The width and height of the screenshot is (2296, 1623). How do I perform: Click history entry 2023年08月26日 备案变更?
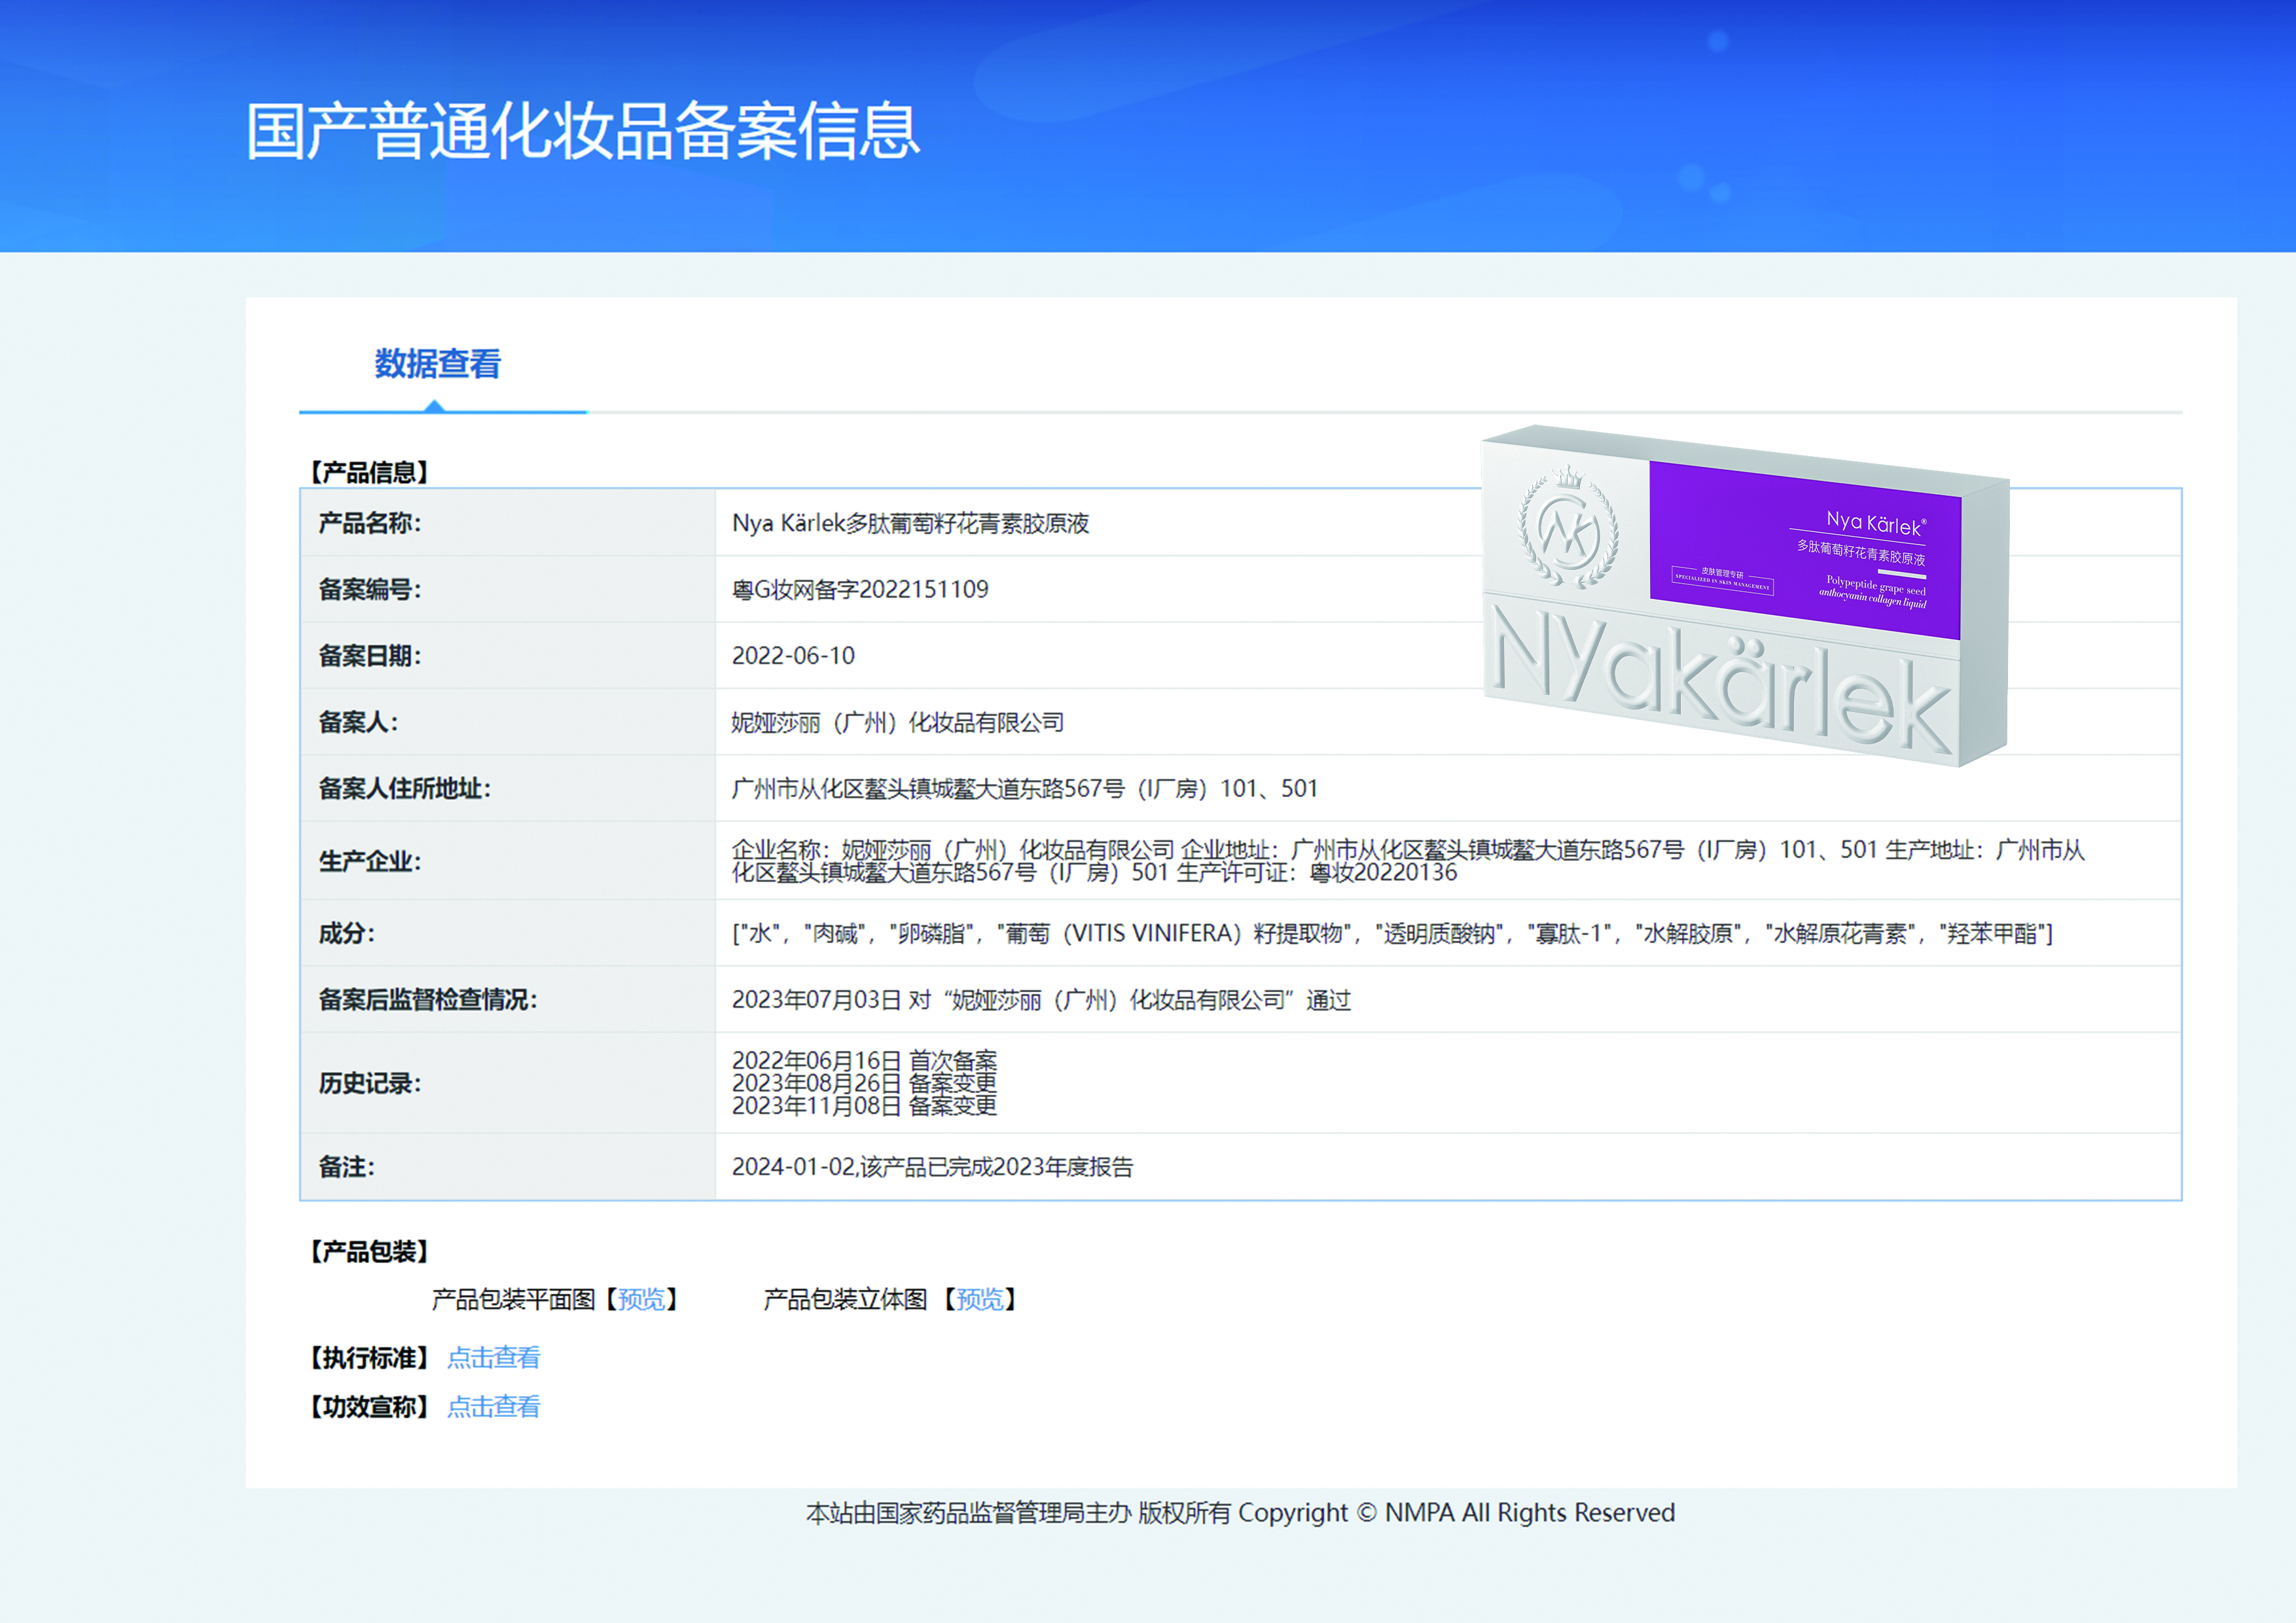[x=864, y=1083]
